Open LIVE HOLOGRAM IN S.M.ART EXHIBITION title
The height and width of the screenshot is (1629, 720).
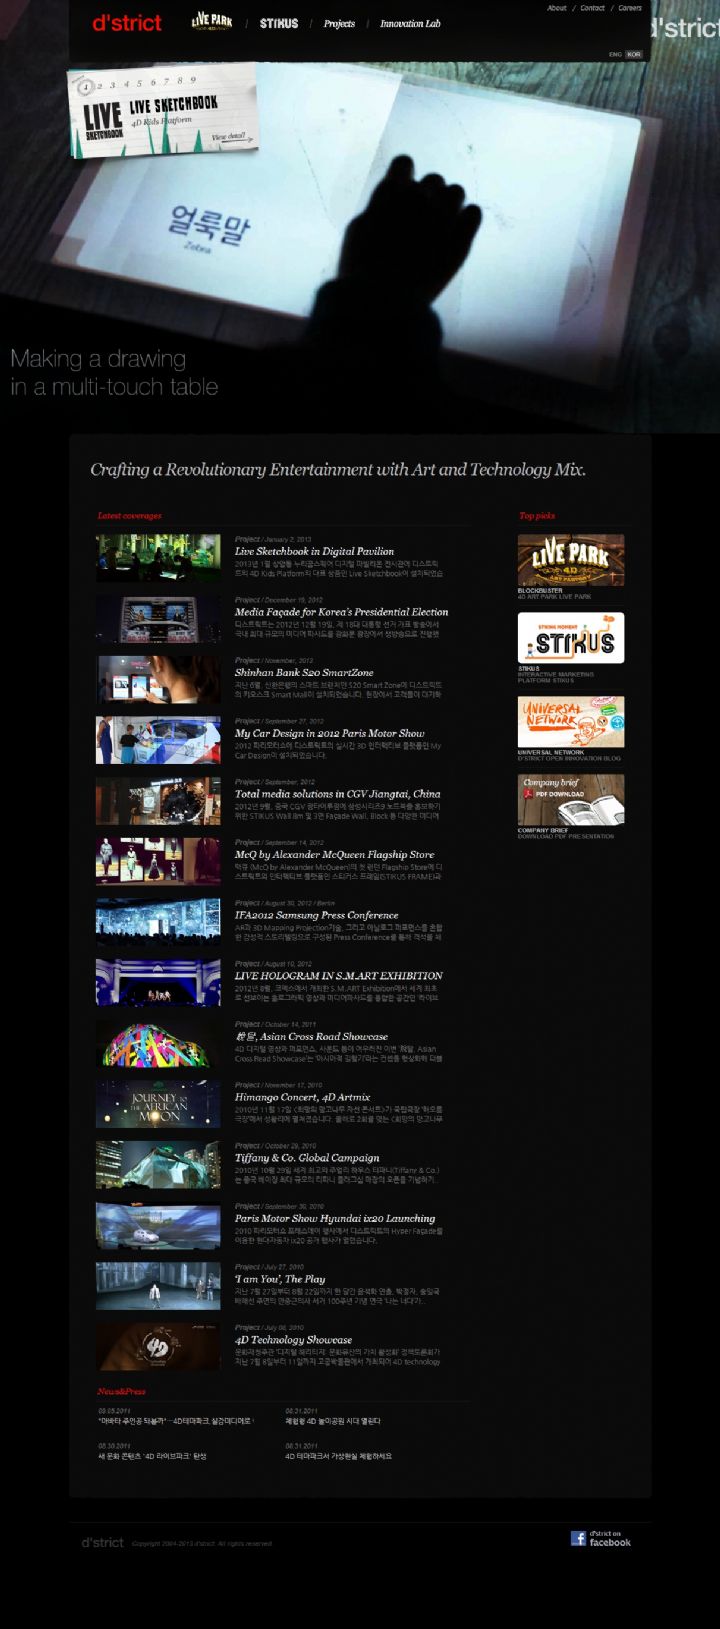339,976
